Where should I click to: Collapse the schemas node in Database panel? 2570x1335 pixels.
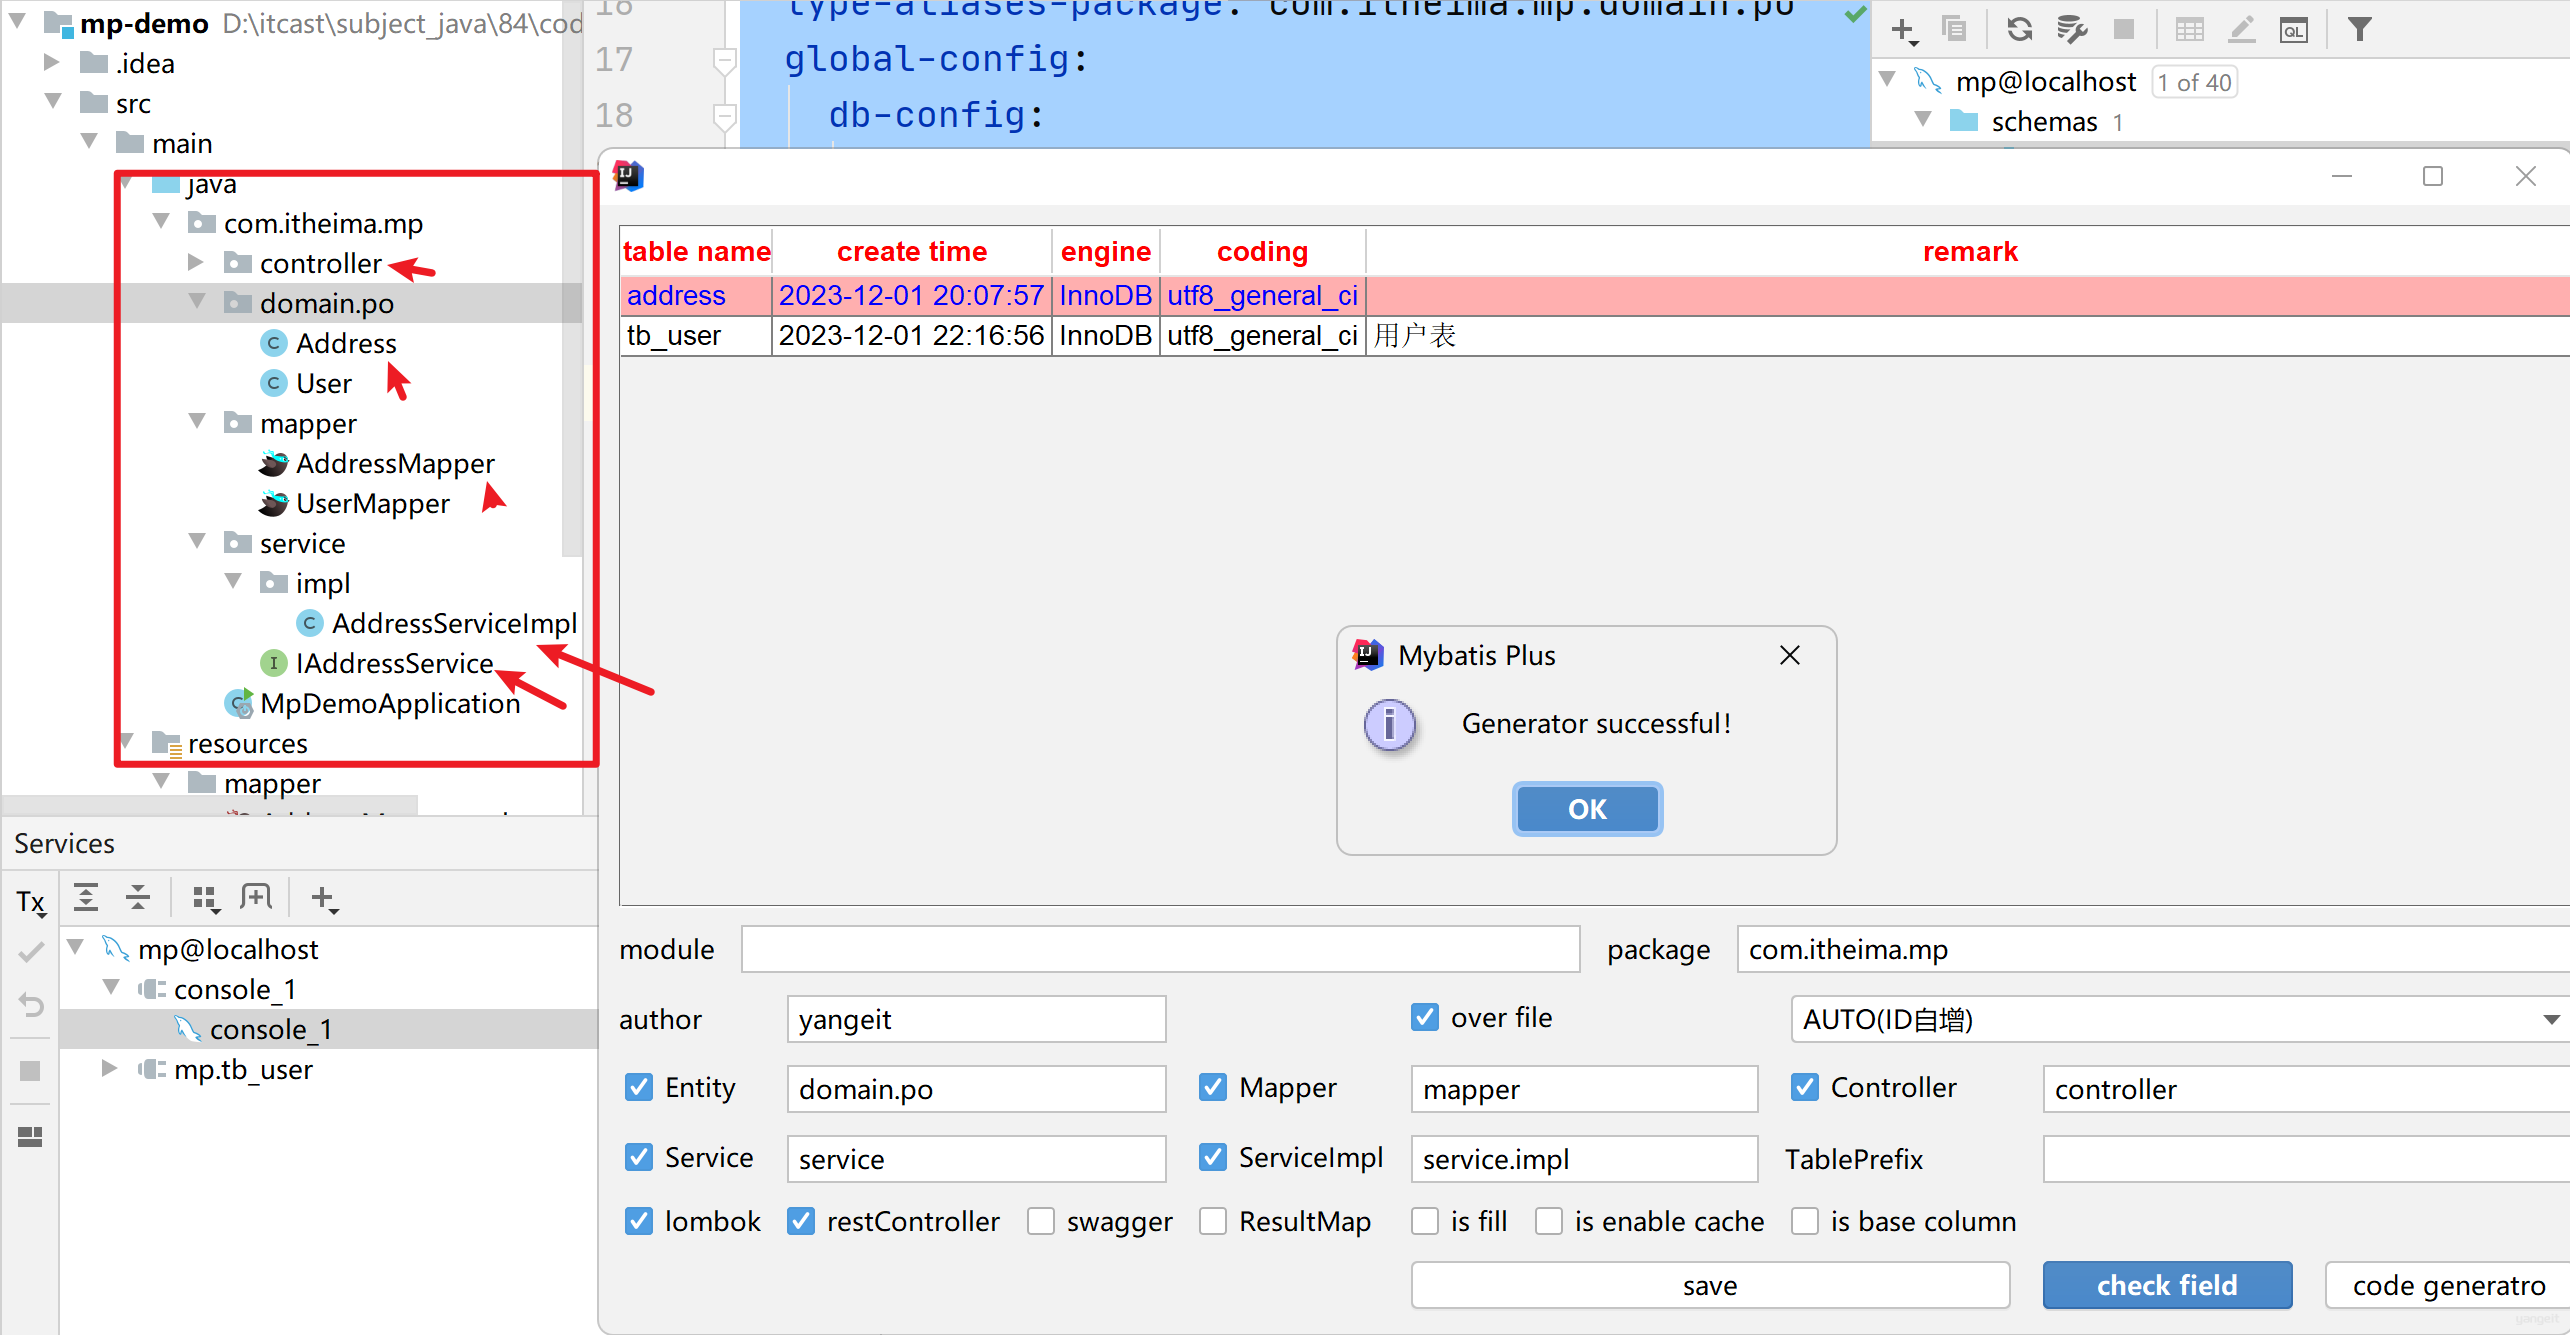coord(1923,119)
